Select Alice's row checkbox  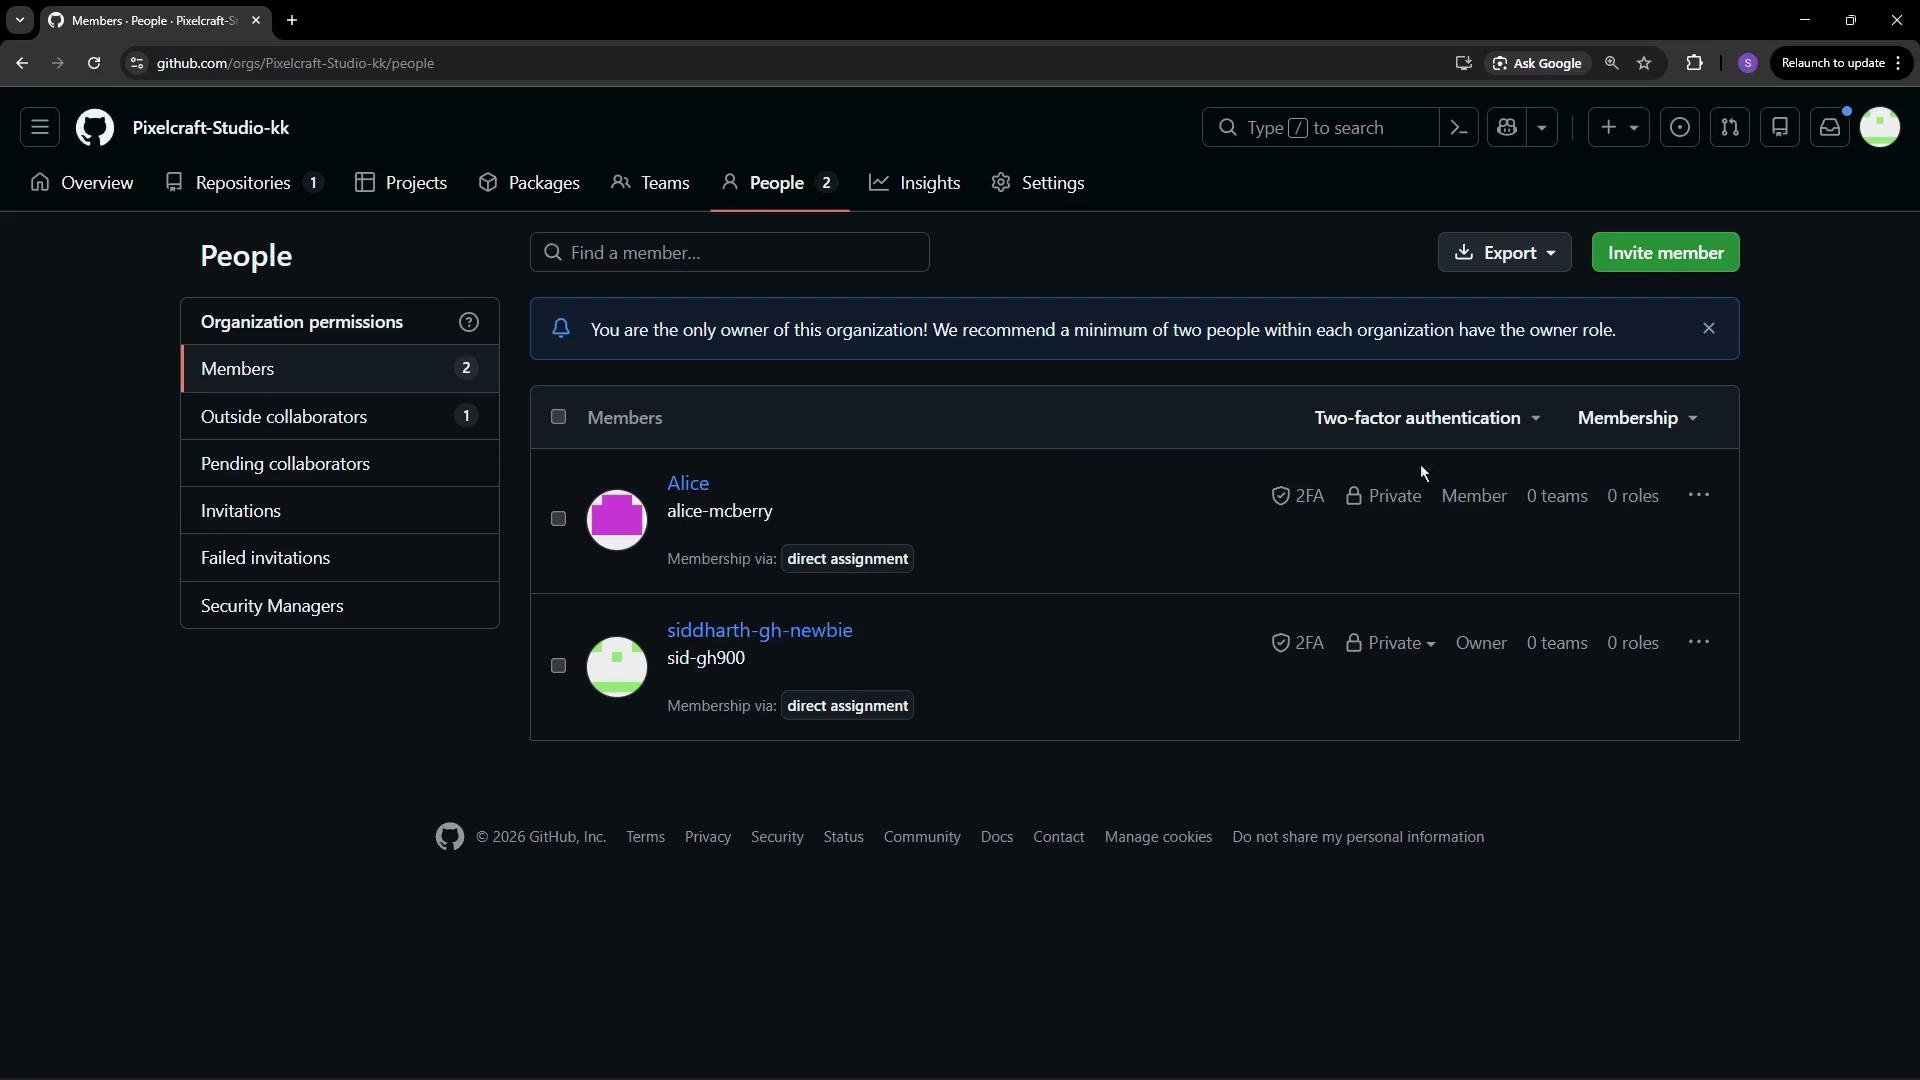point(558,519)
